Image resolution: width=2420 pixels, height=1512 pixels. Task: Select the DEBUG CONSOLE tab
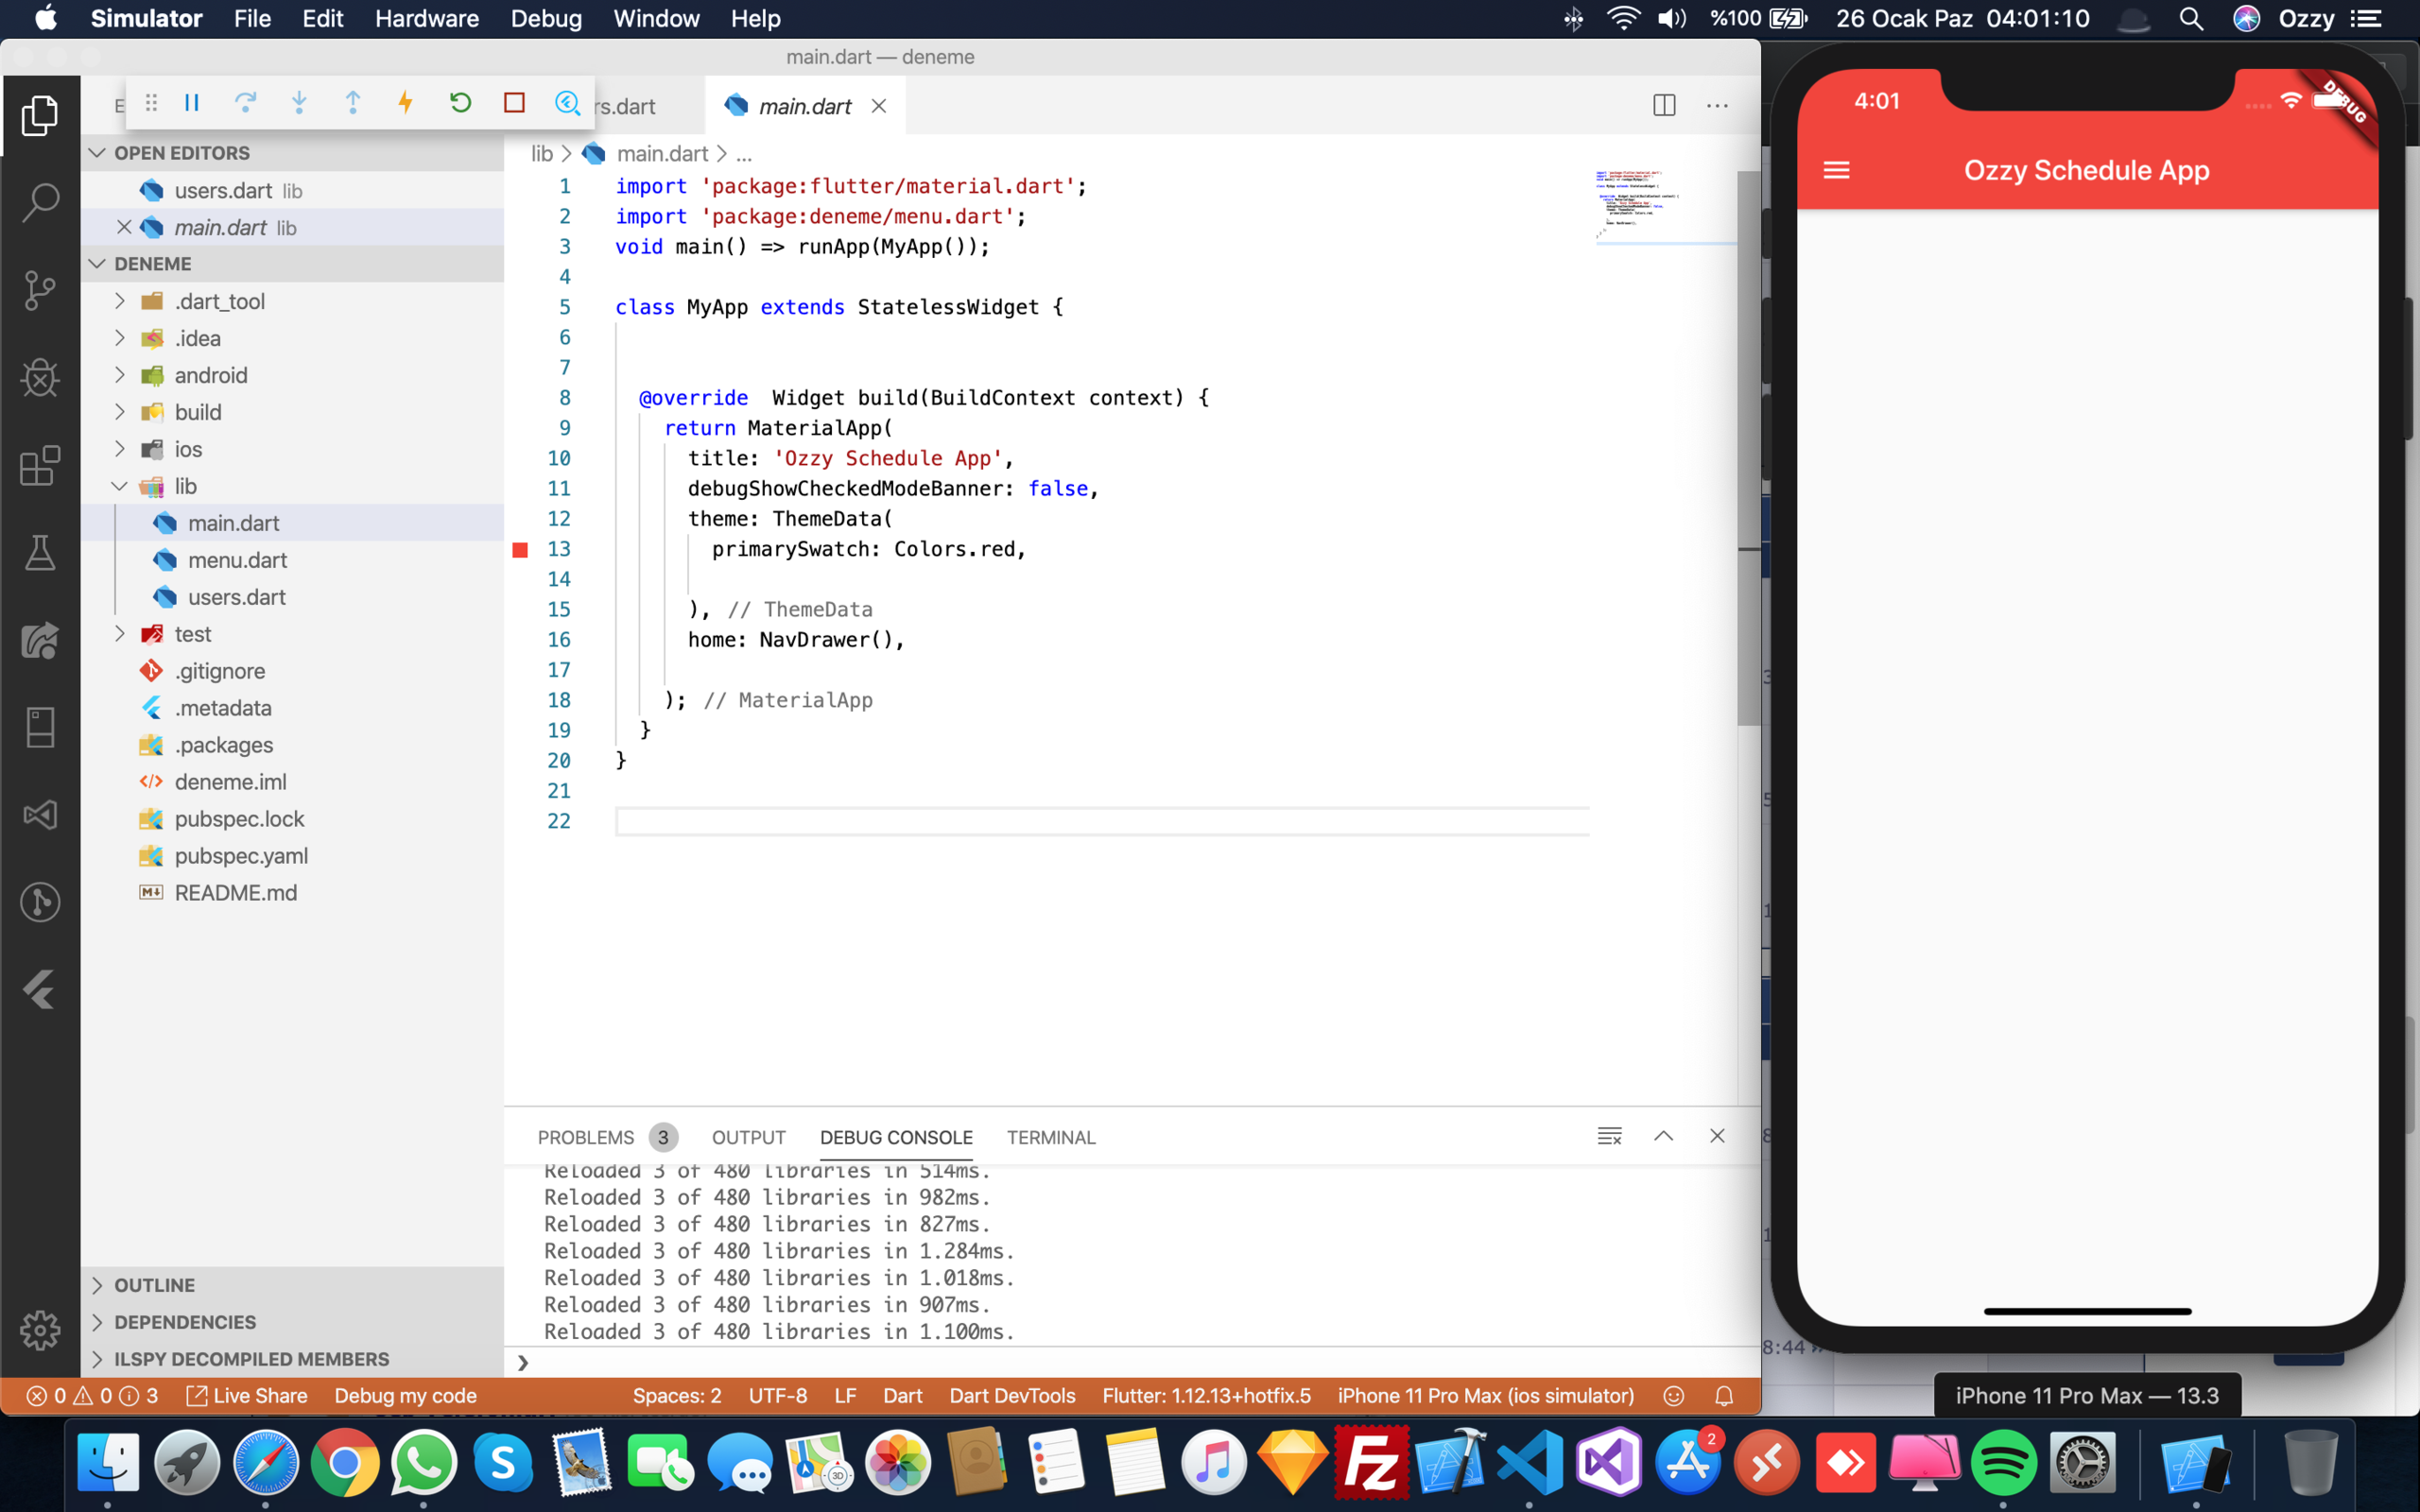tap(896, 1137)
